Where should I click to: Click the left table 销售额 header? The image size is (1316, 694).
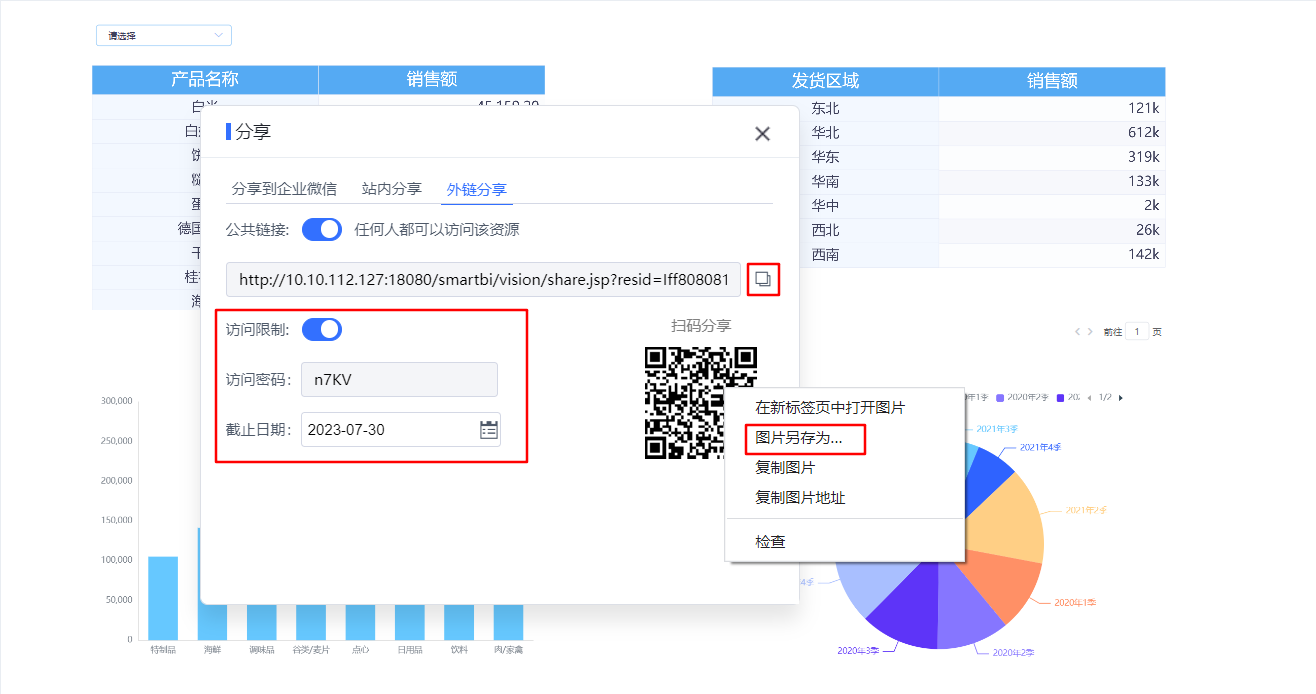432,80
